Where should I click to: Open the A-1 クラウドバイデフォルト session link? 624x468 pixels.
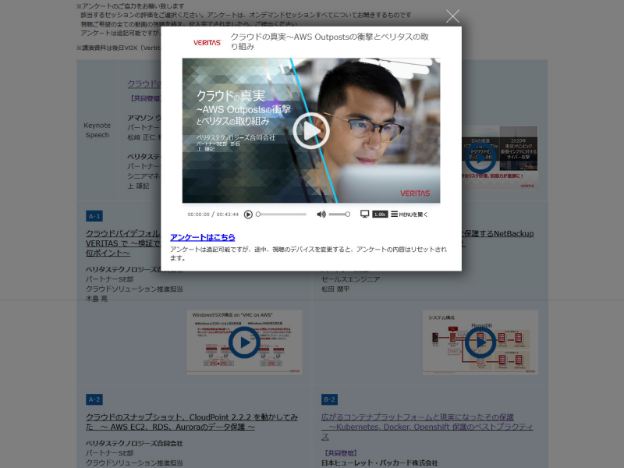pyautogui.click(x=123, y=243)
